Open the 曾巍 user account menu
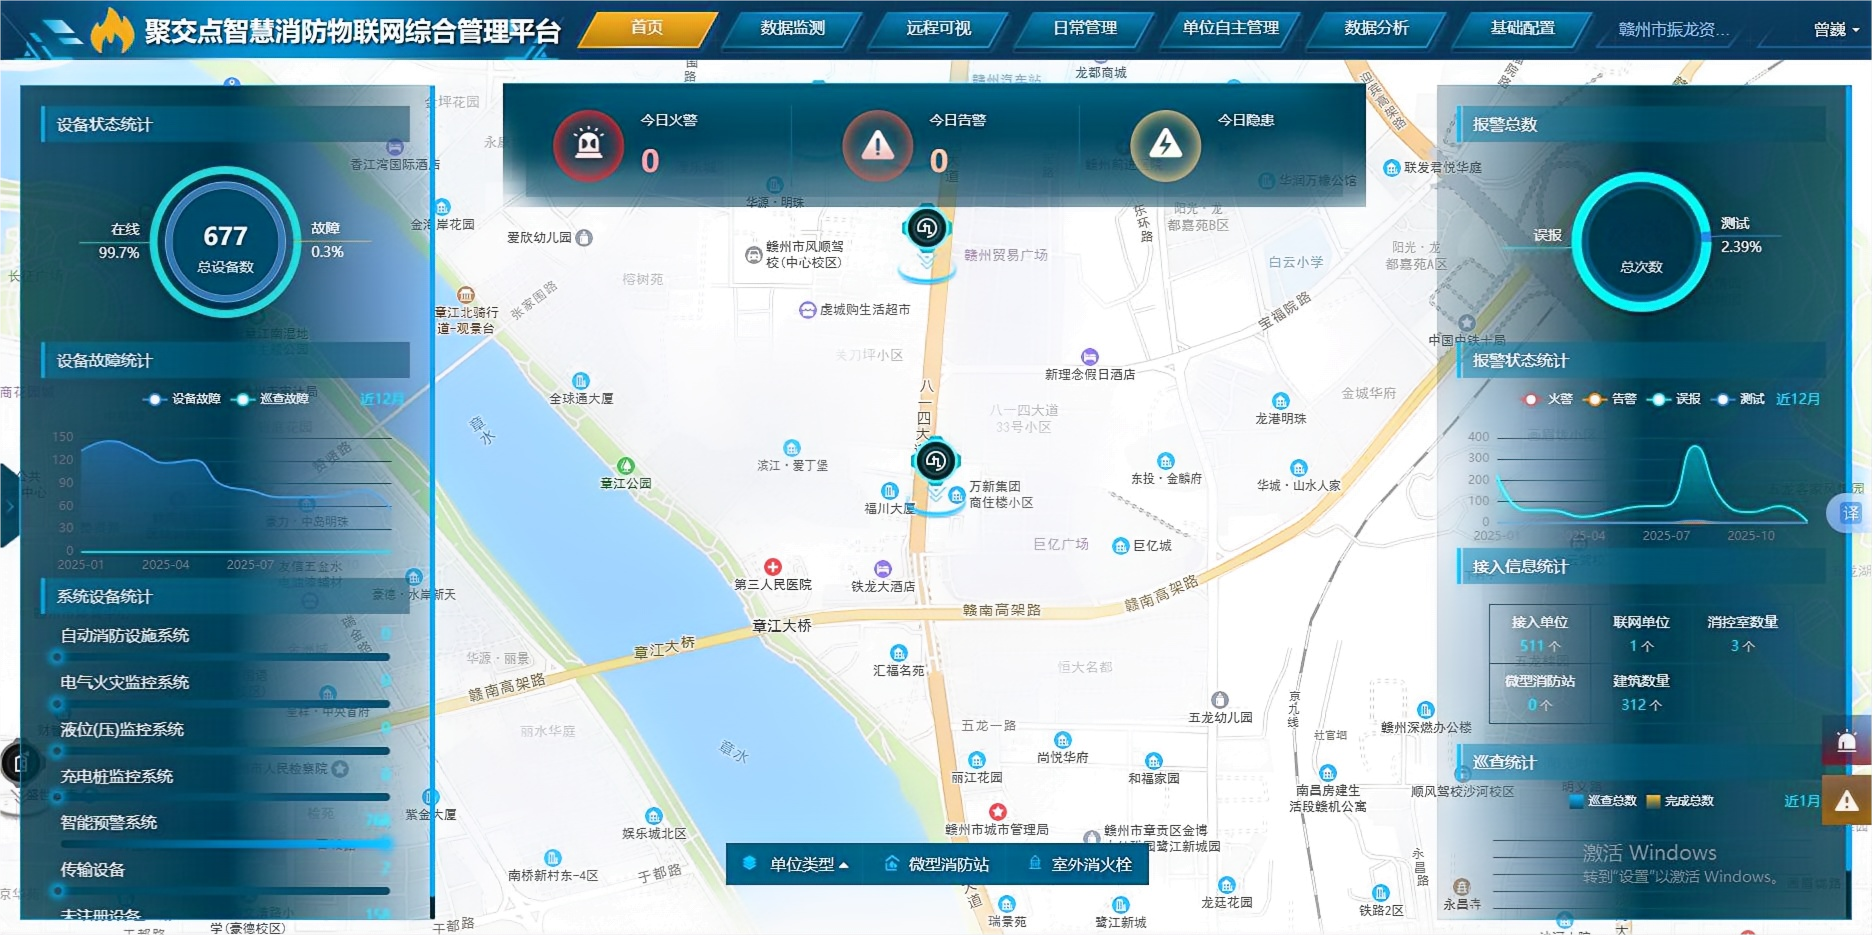The width and height of the screenshot is (1872, 935). pos(1836,30)
